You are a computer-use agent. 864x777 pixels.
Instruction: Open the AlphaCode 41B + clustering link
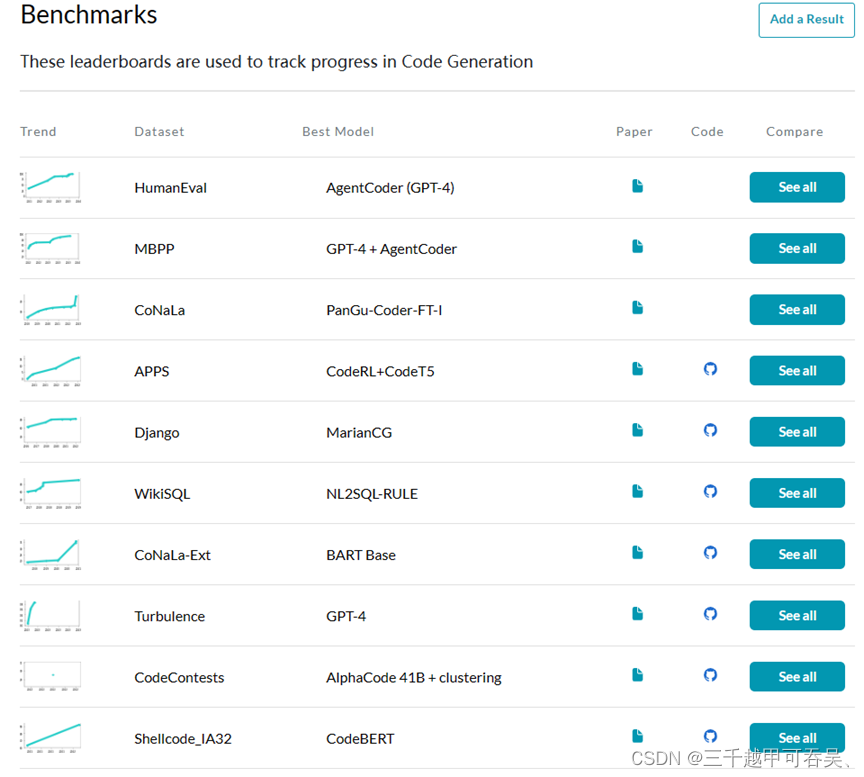coord(414,678)
